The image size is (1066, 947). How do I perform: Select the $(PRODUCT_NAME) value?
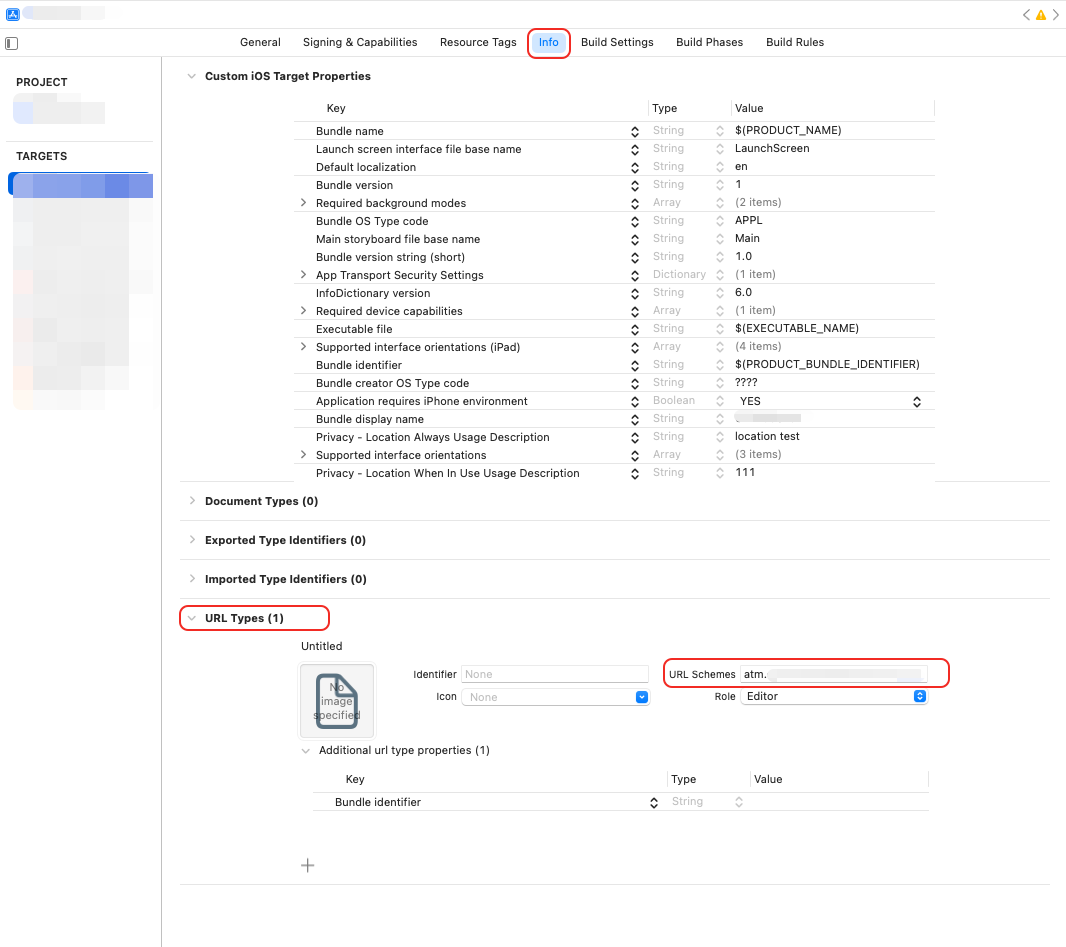(x=788, y=131)
